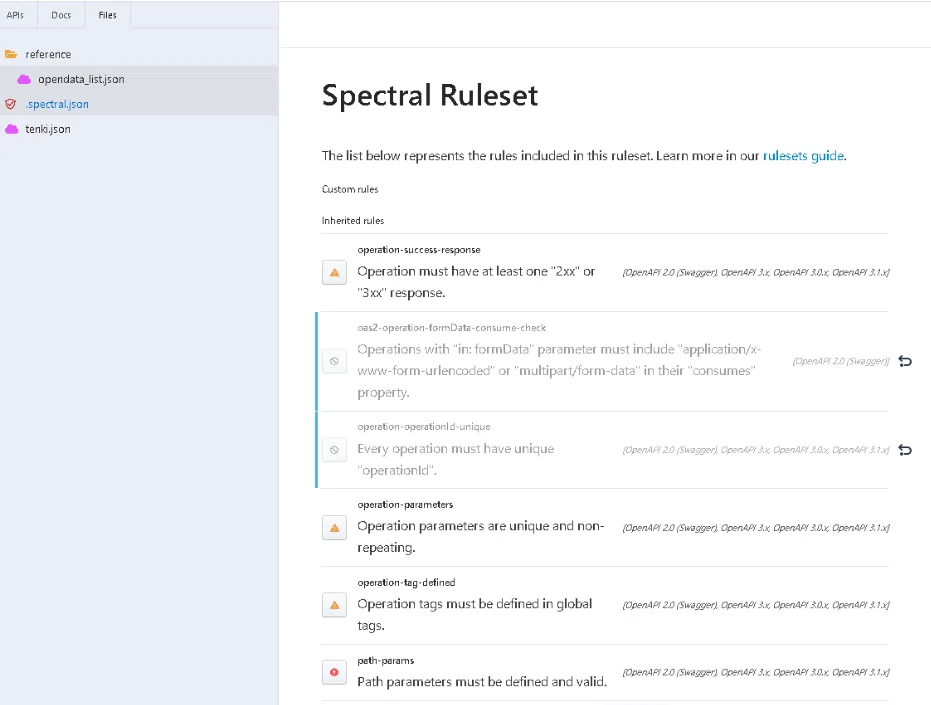The height and width of the screenshot is (705, 931).
Task: Click disabled icon for oas2-operation-formData-consume-check rule
Action: click(x=334, y=361)
